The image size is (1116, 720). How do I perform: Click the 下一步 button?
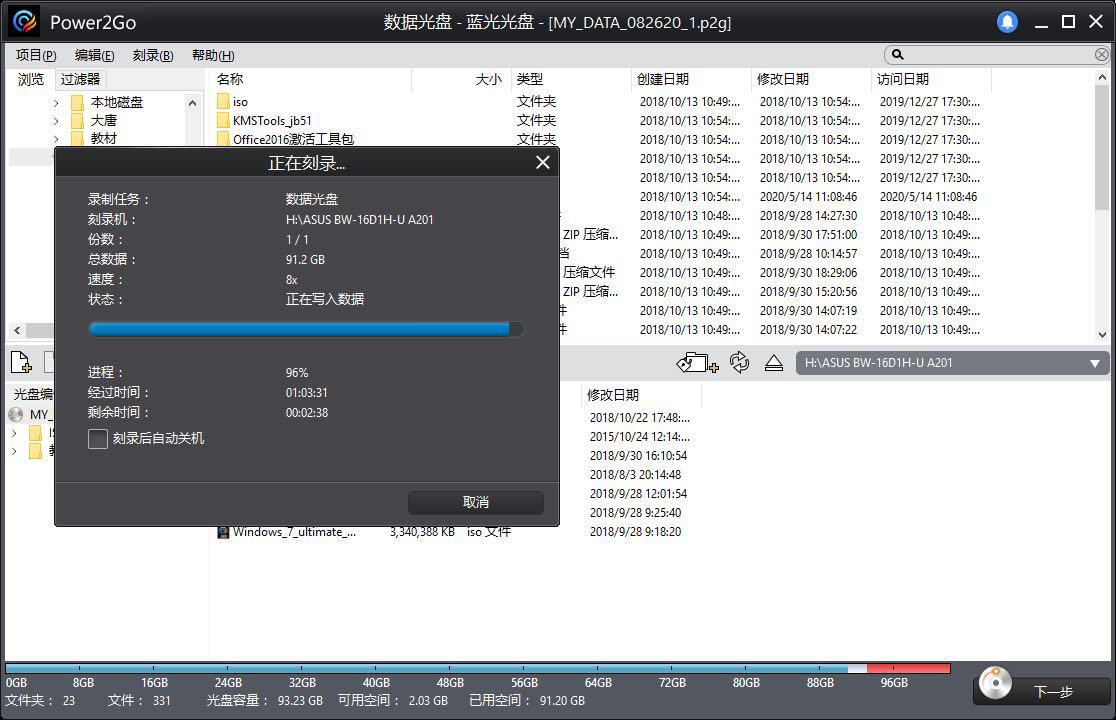1053,692
